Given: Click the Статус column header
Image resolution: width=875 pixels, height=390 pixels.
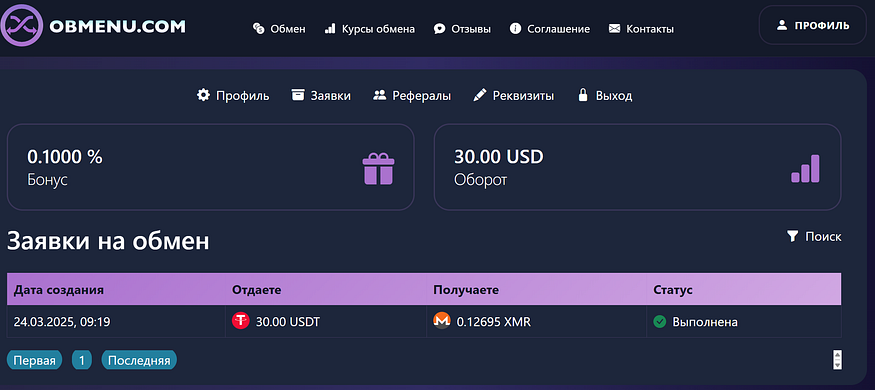Looking at the screenshot, I should point(672,290).
